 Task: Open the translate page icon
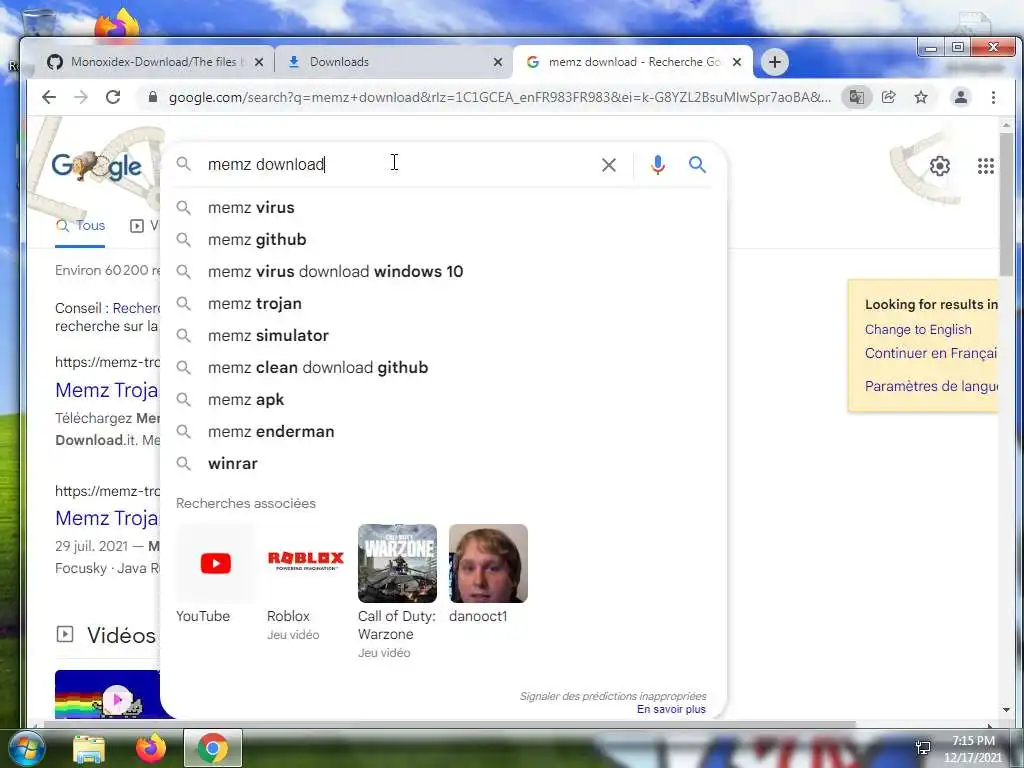pos(856,97)
